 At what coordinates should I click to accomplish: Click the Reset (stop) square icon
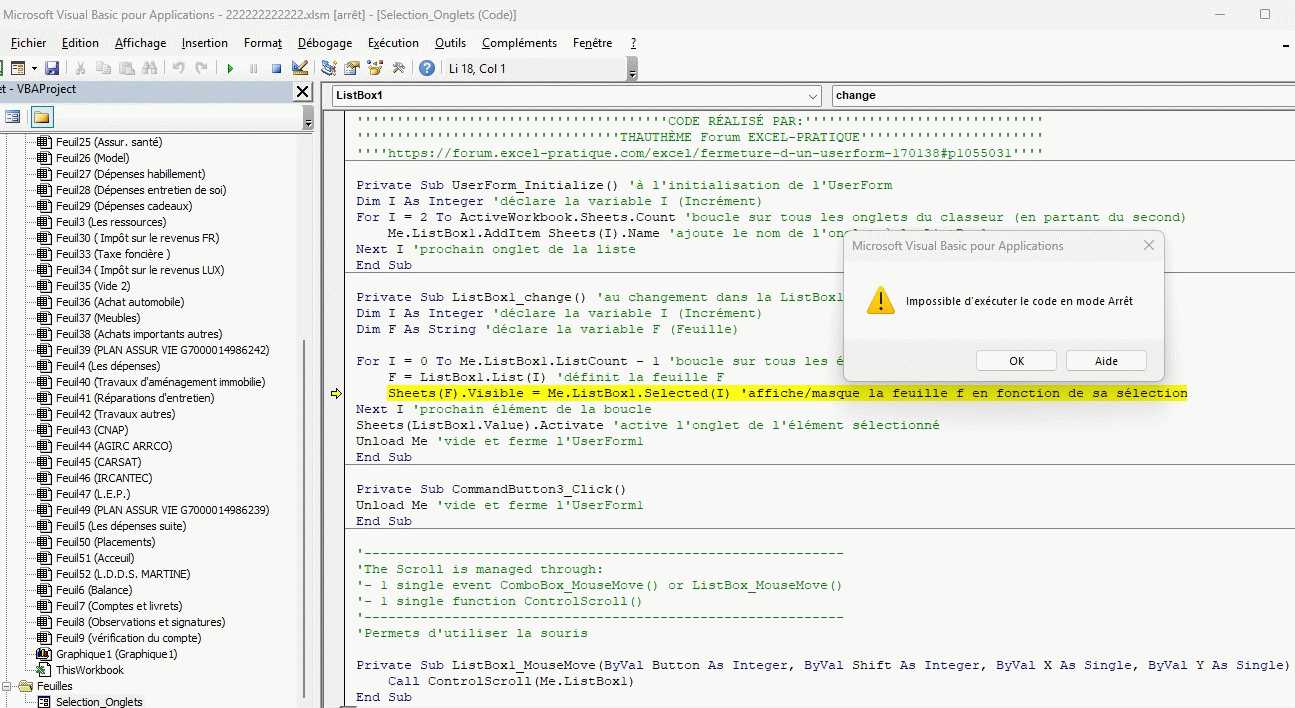(x=276, y=68)
